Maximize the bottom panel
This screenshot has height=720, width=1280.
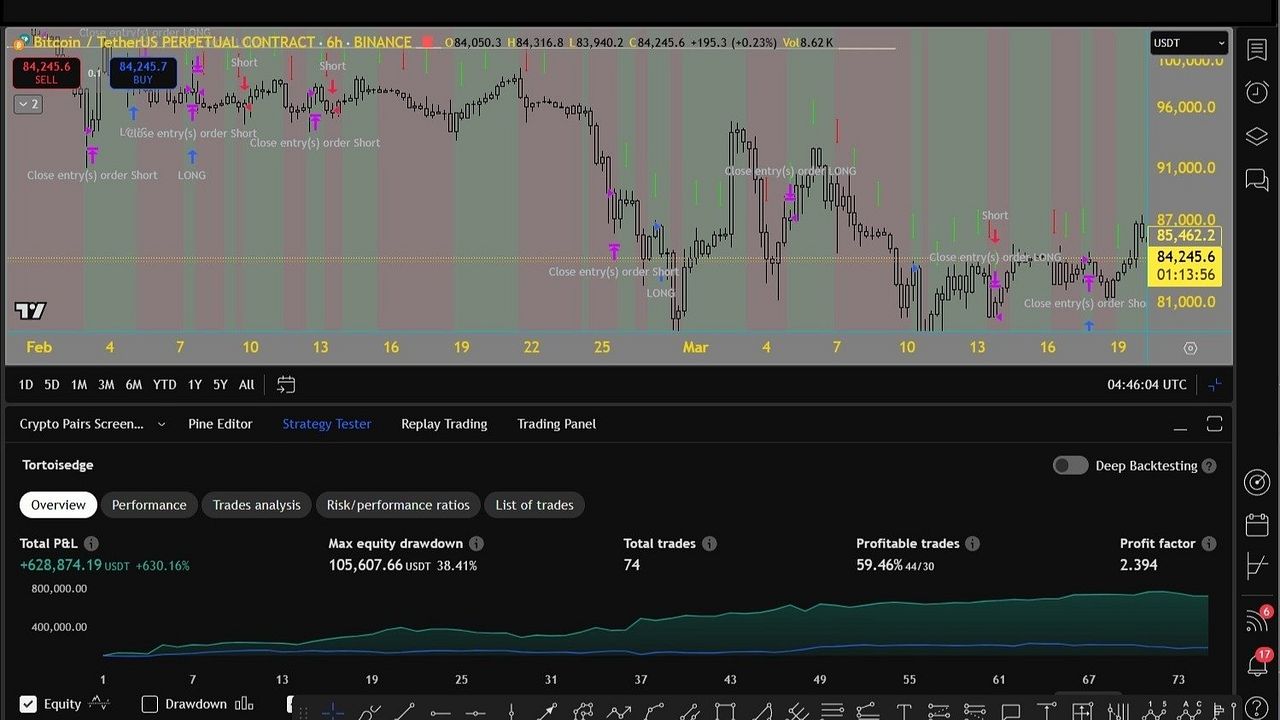pyautogui.click(x=1214, y=424)
